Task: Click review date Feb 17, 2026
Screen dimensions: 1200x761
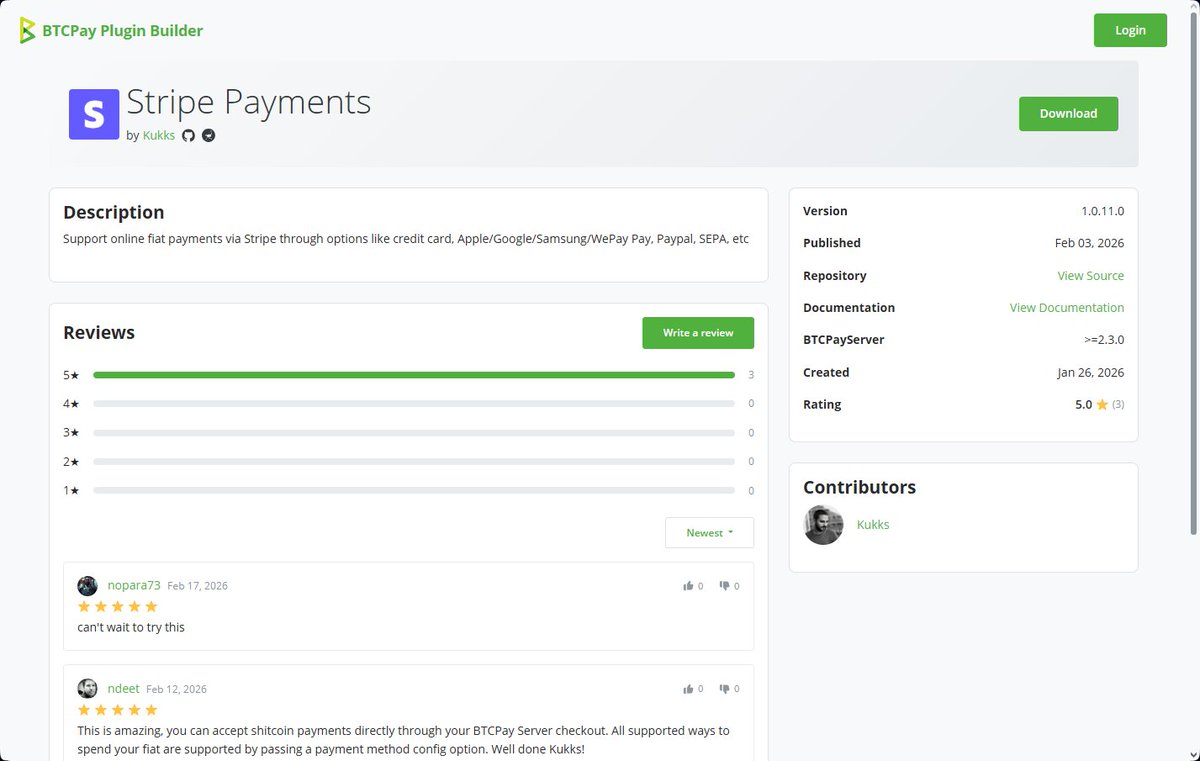Action: click(197, 586)
